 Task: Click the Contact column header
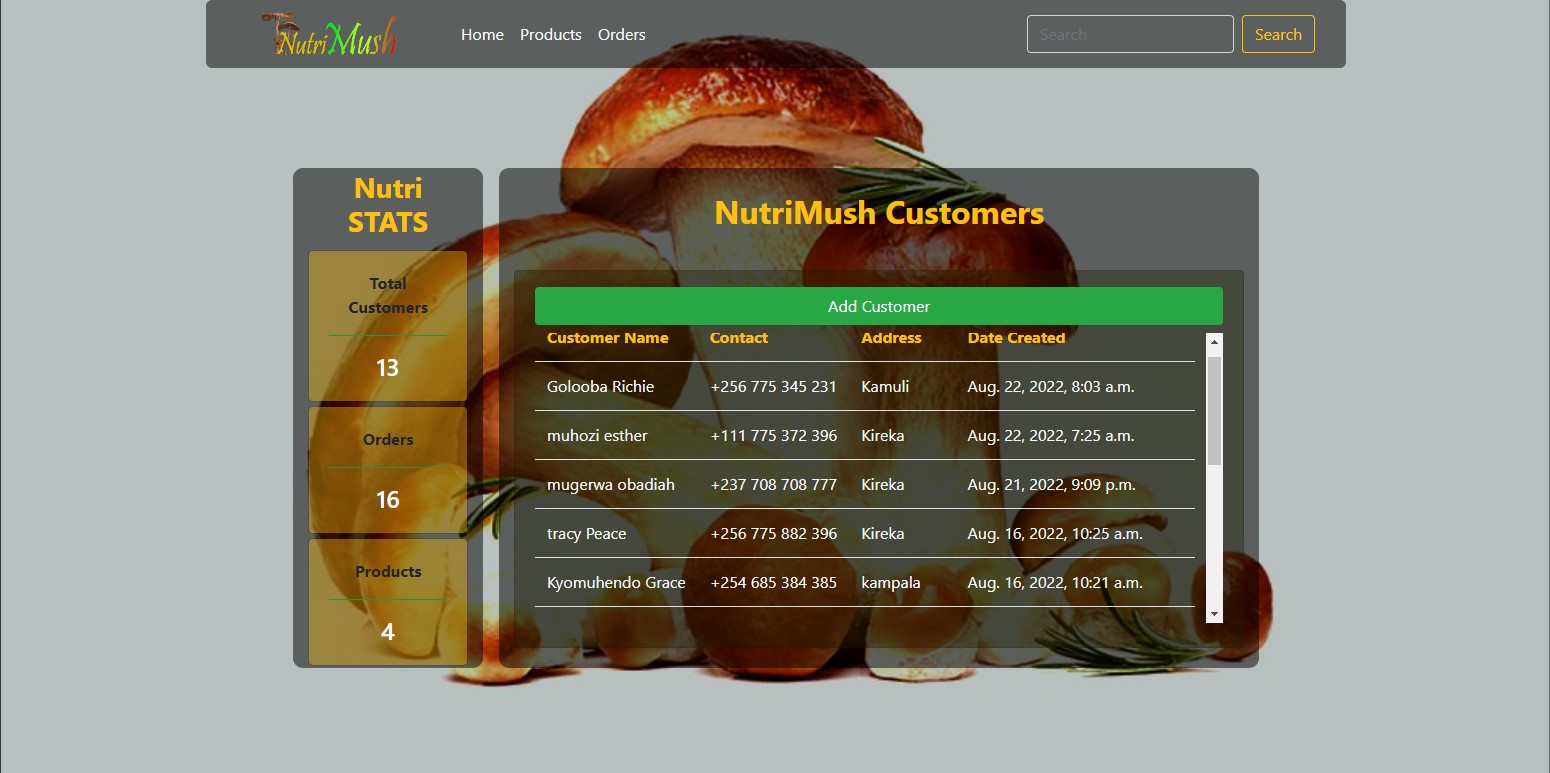(739, 338)
